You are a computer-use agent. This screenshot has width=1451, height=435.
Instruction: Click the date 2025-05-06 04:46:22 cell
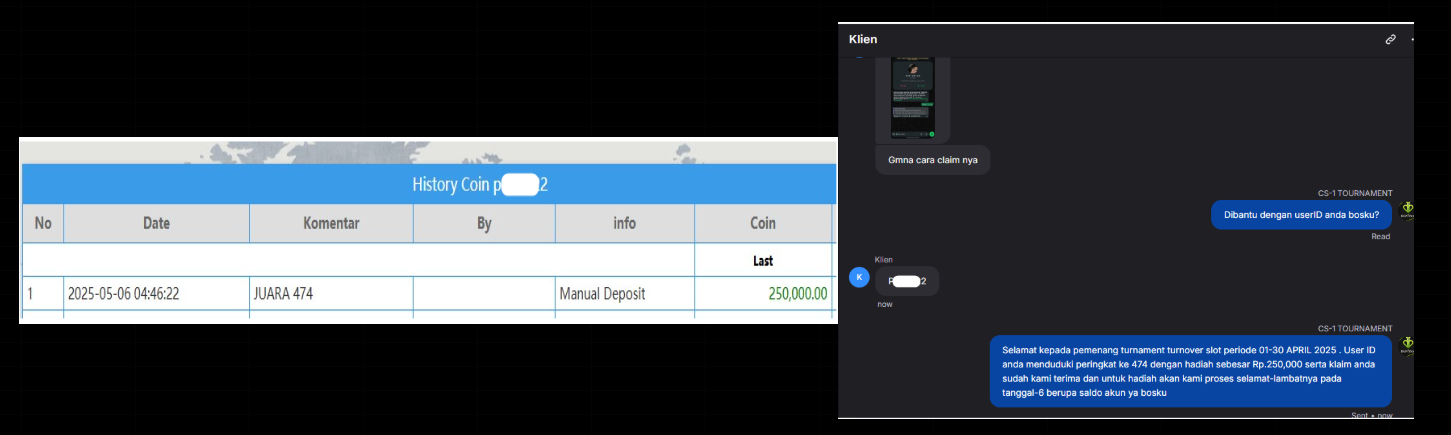[x=156, y=294]
